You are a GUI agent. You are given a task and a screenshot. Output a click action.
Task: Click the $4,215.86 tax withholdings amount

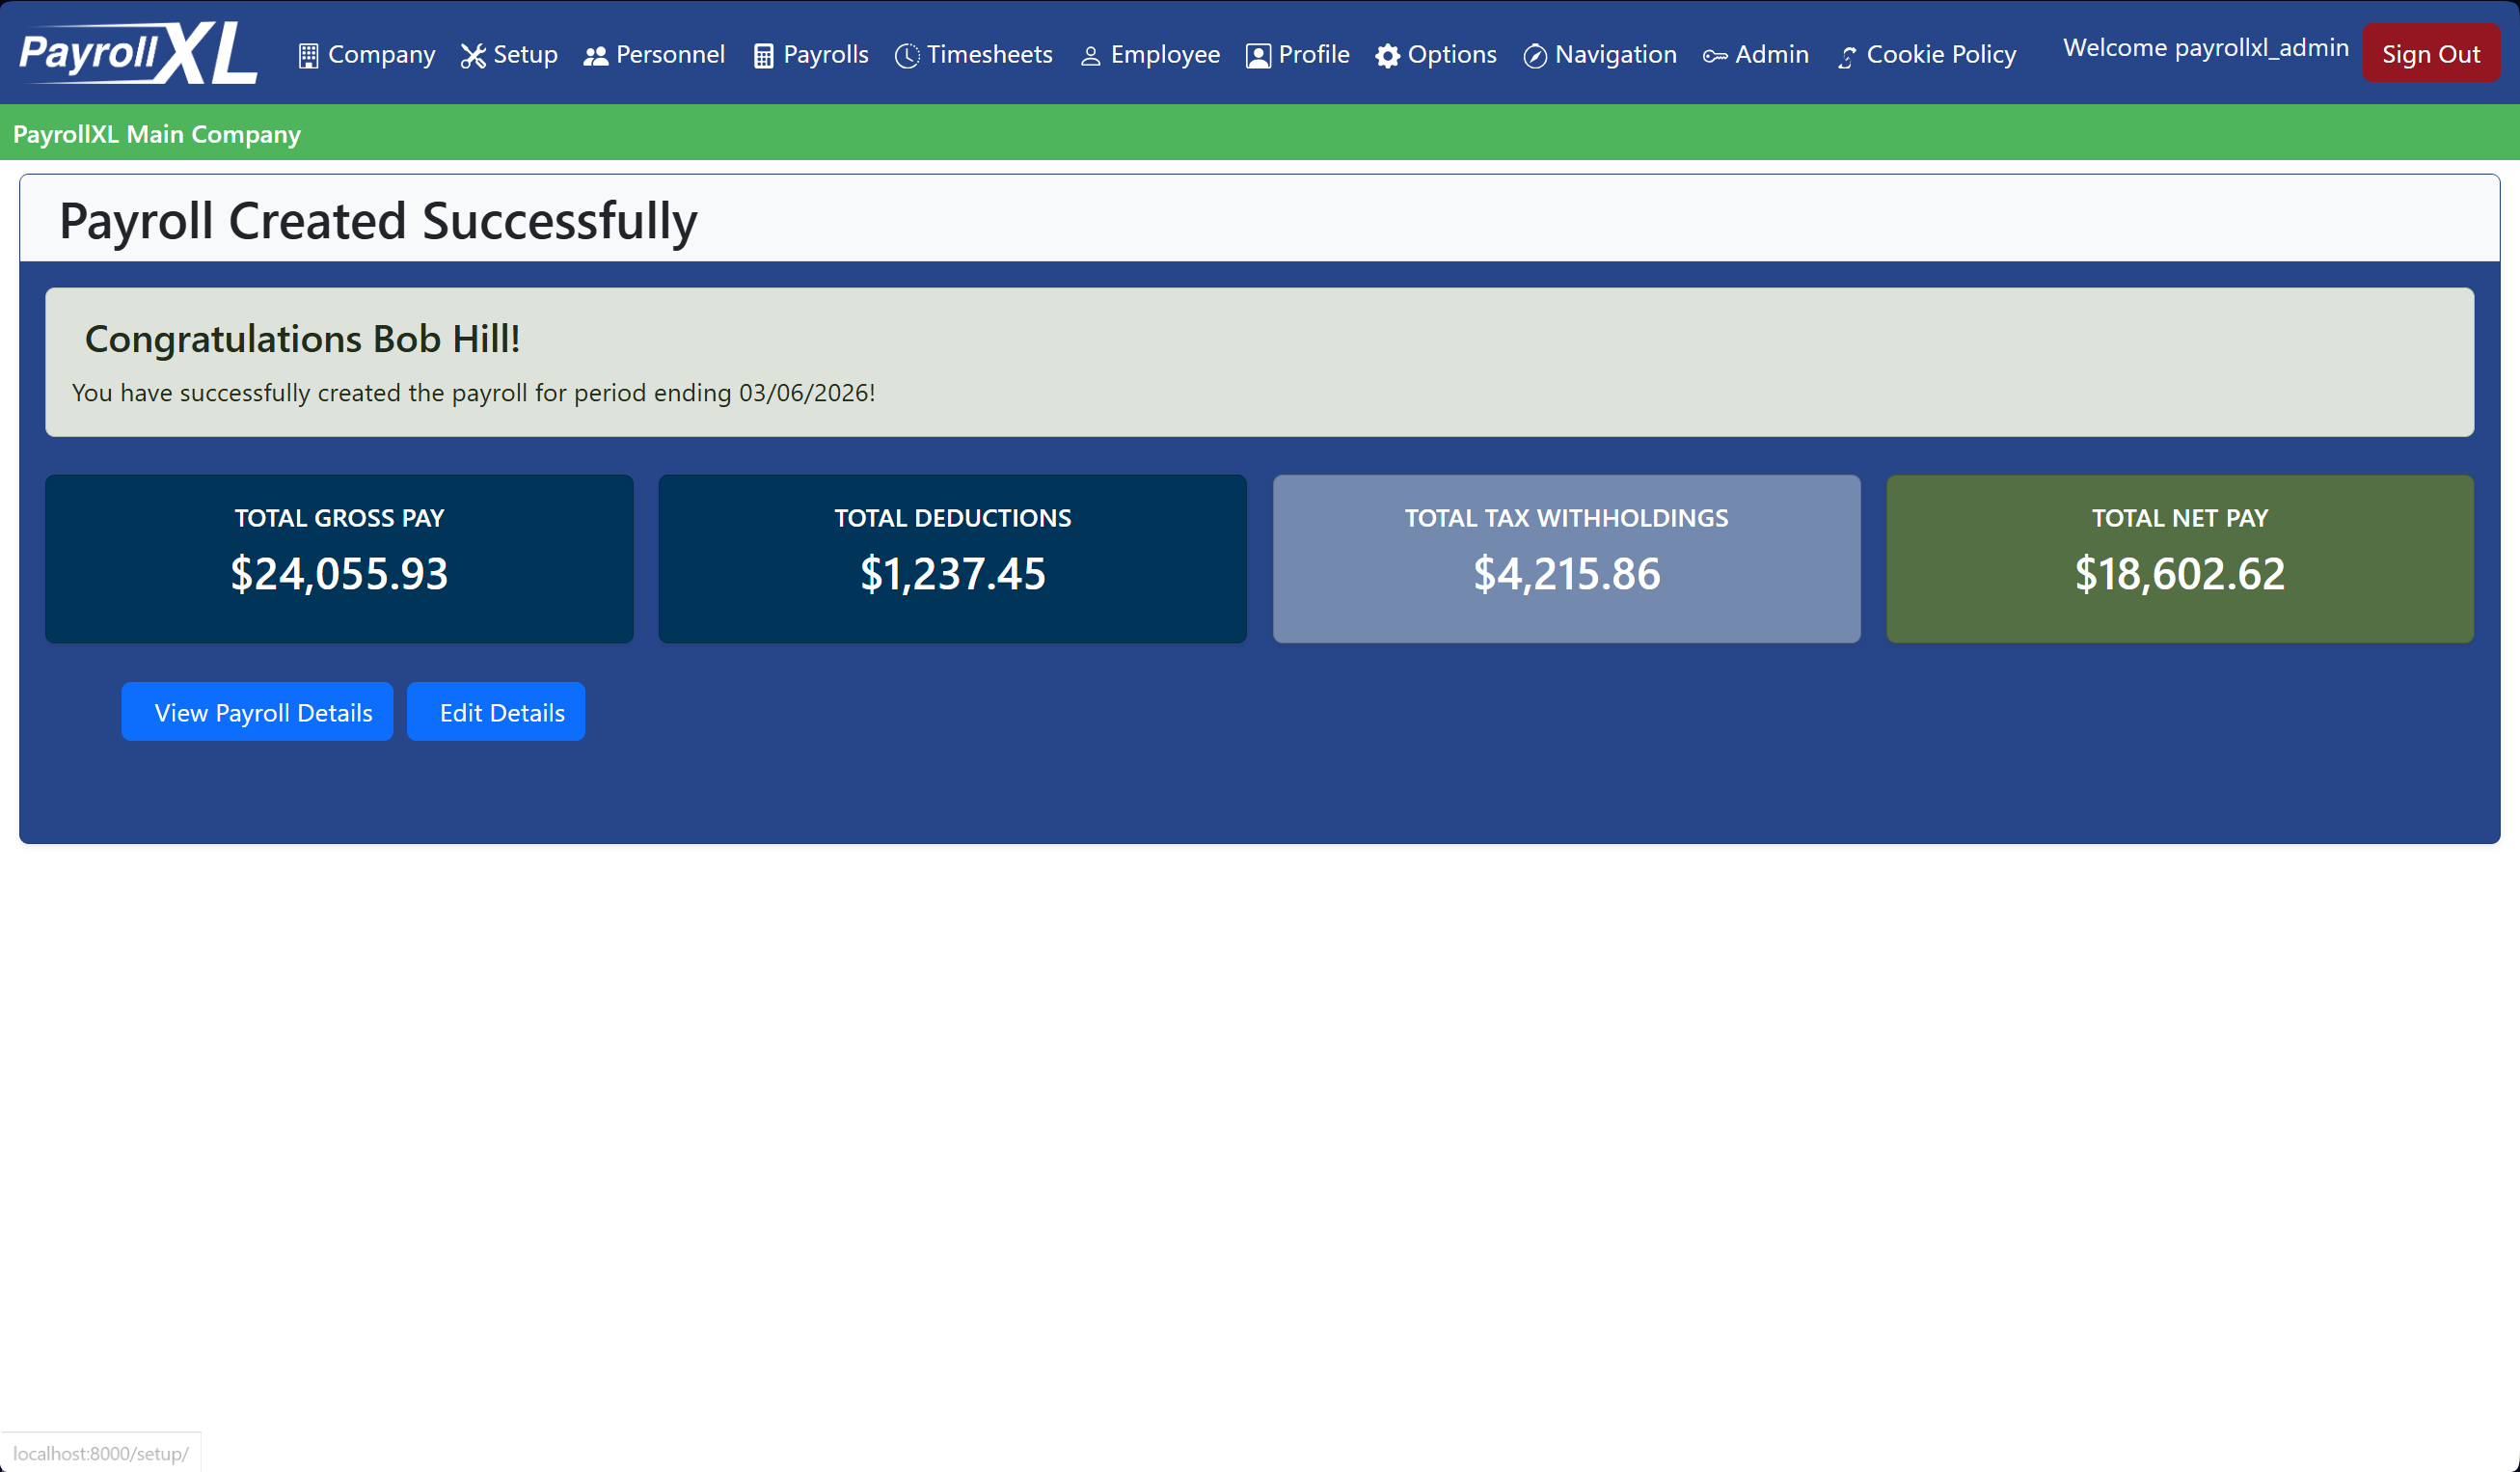coord(1566,574)
